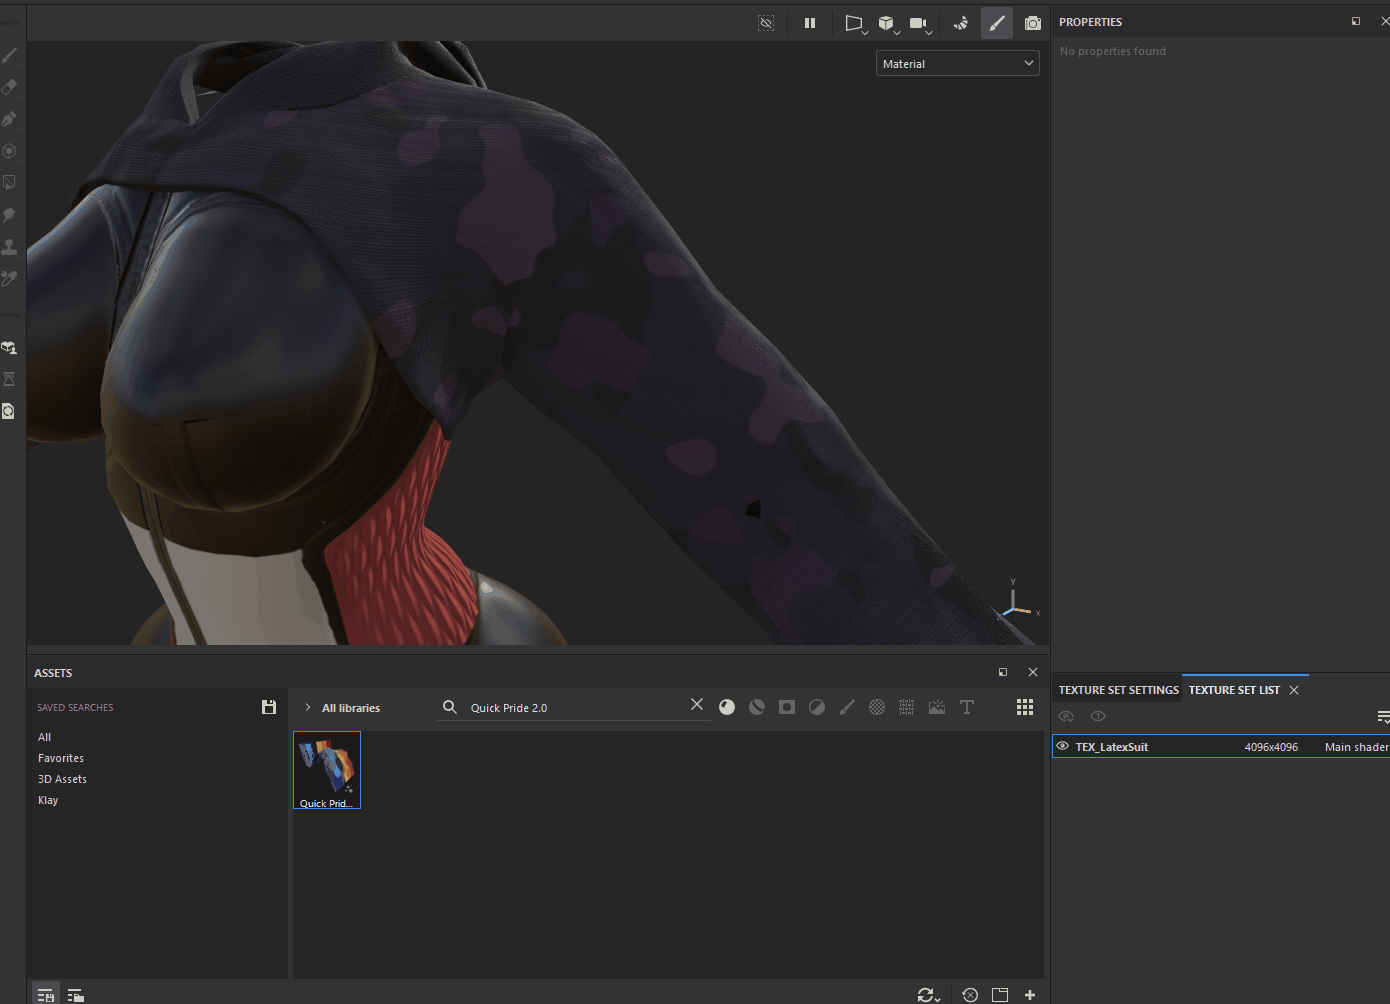The height and width of the screenshot is (1004, 1390).
Task: Select the Klay saved search
Action: click(x=48, y=800)
